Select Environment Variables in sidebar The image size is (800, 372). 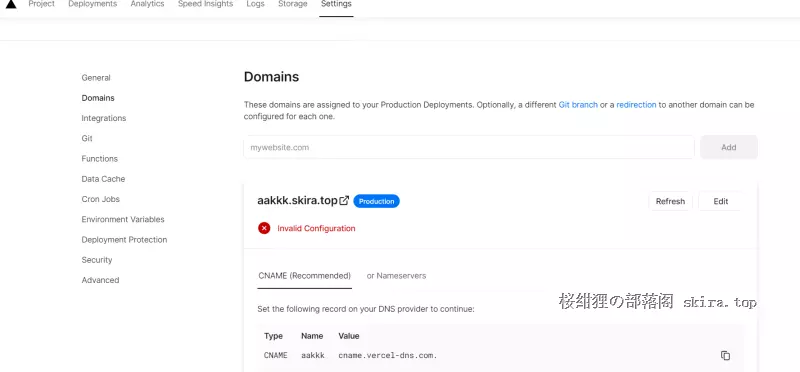(123, 219)
